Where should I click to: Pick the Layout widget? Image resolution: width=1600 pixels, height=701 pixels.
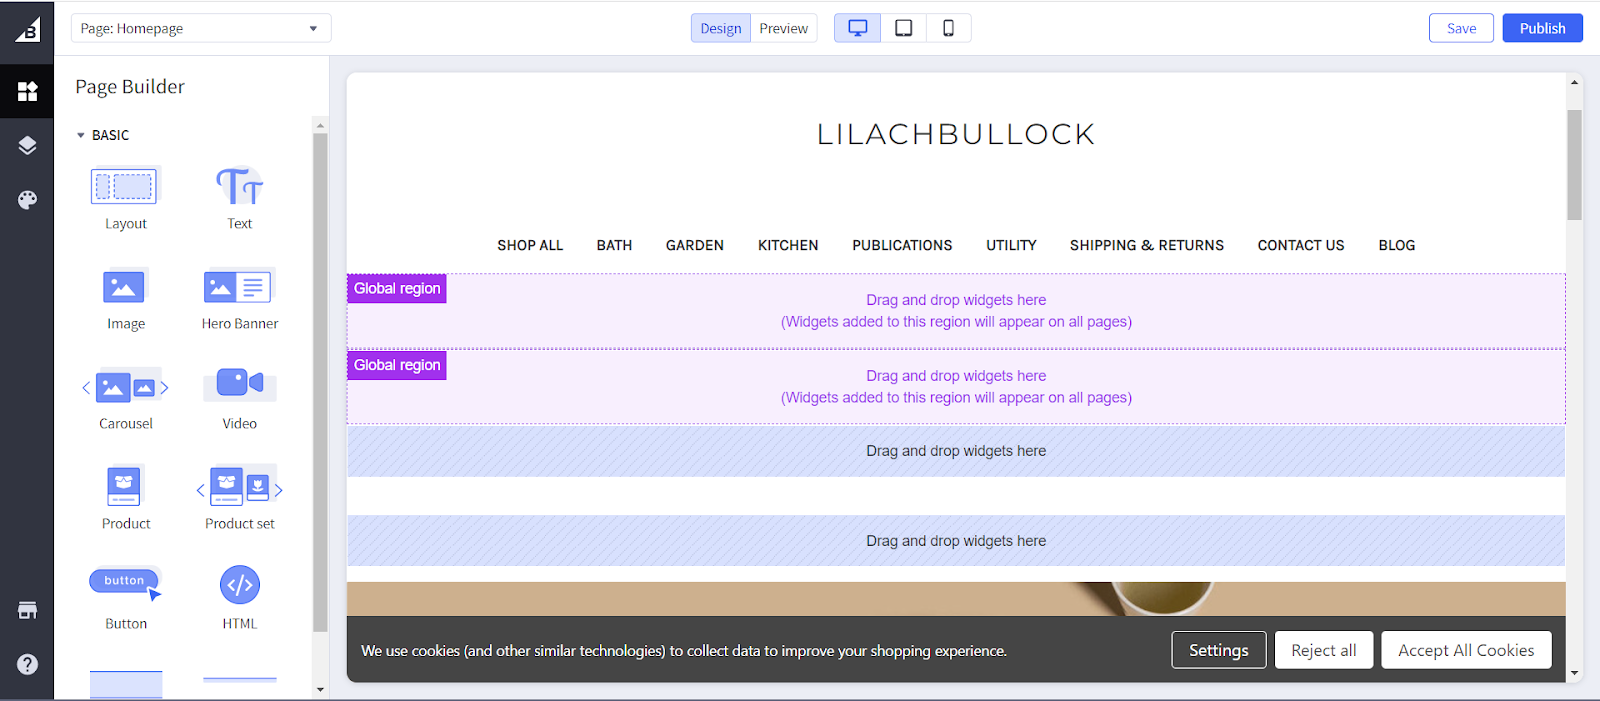(125, 199)
